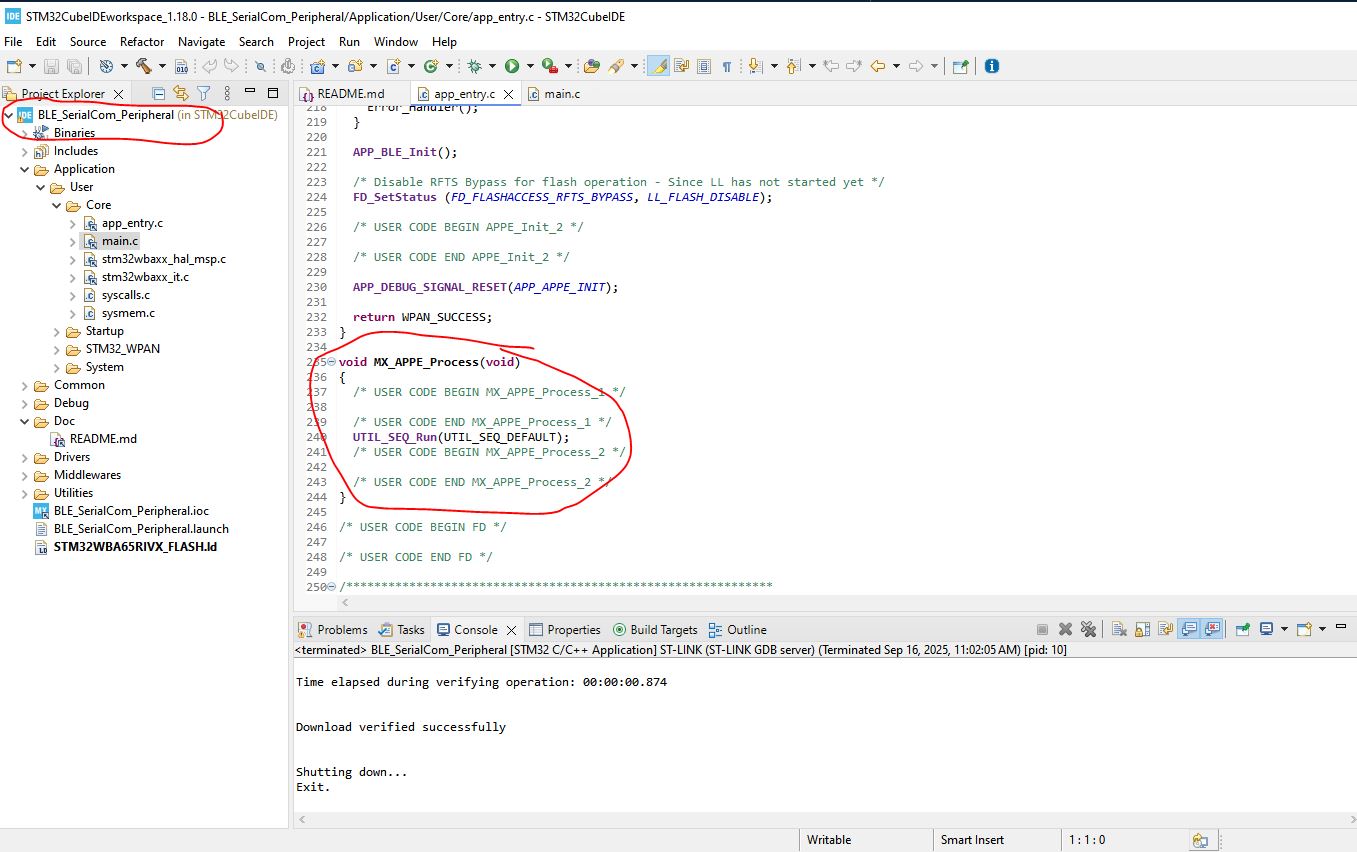Click the Pin Editor icon in main toolbar
Viewport: 1357px width, 852px height.
tap(960, 66)
